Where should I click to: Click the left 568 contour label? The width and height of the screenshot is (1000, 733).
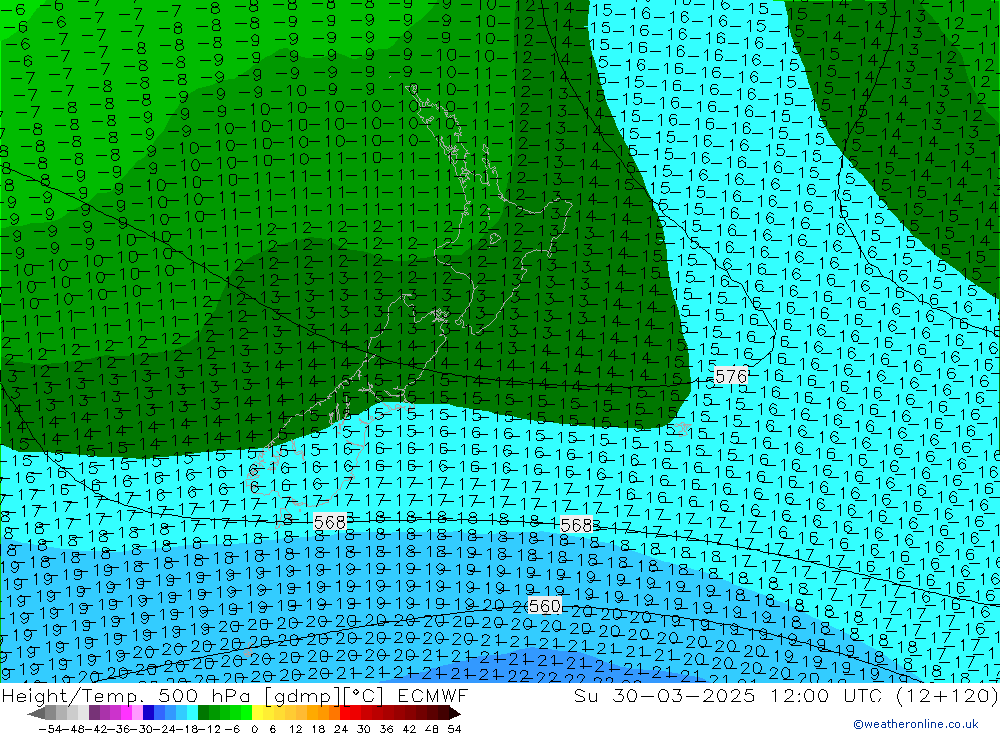pyautogui.click(x=330, y=522)
